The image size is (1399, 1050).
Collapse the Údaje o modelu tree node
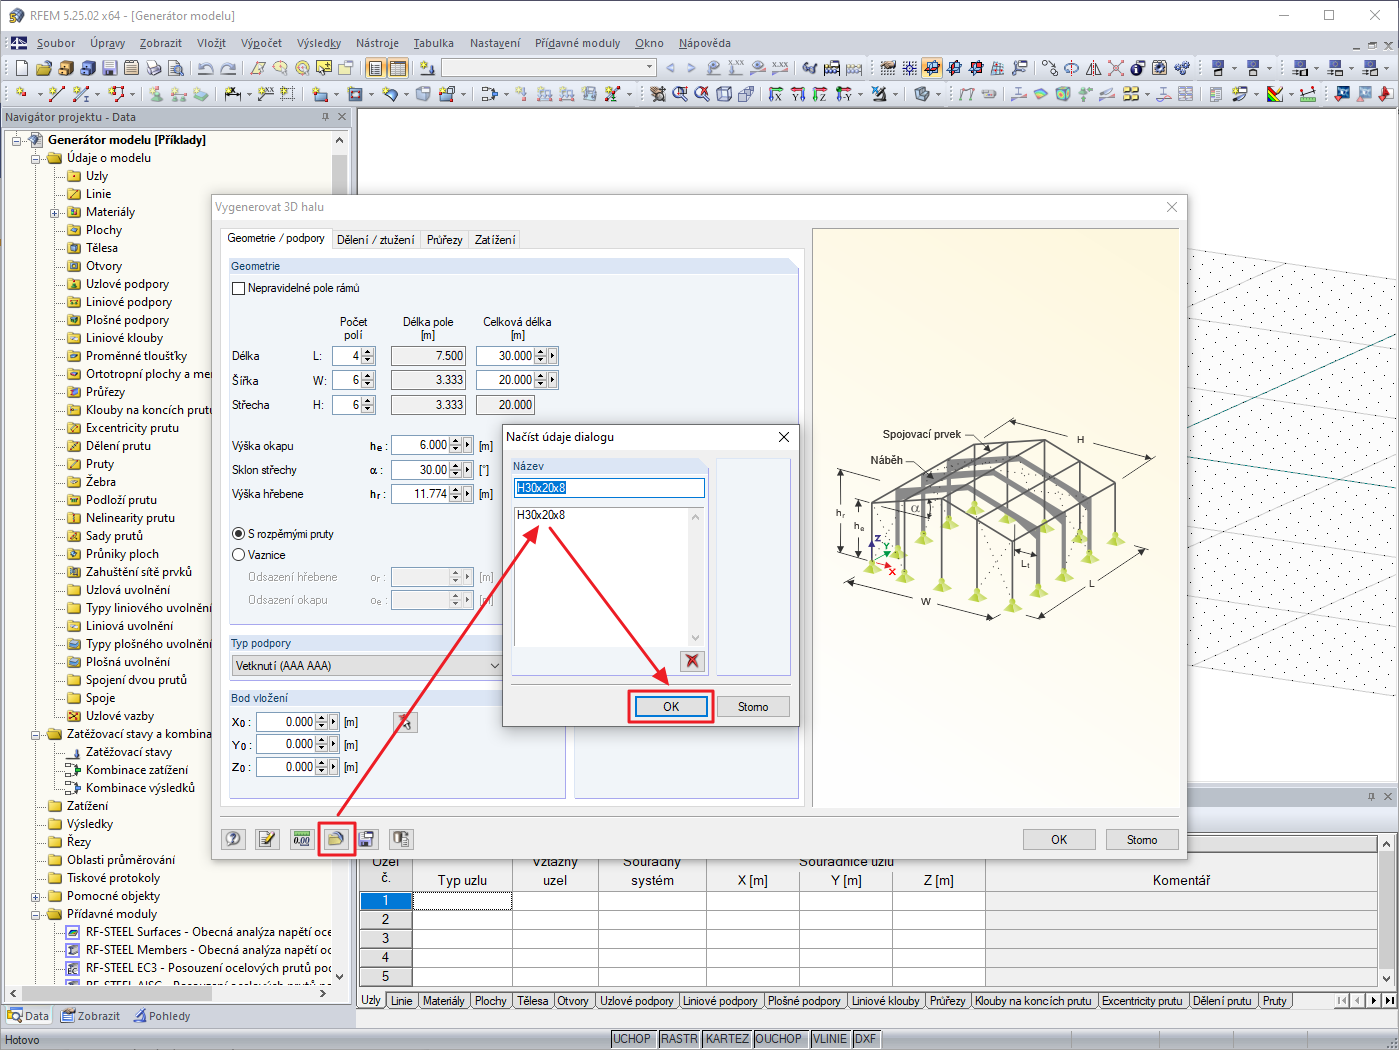[x=36, y=159]
